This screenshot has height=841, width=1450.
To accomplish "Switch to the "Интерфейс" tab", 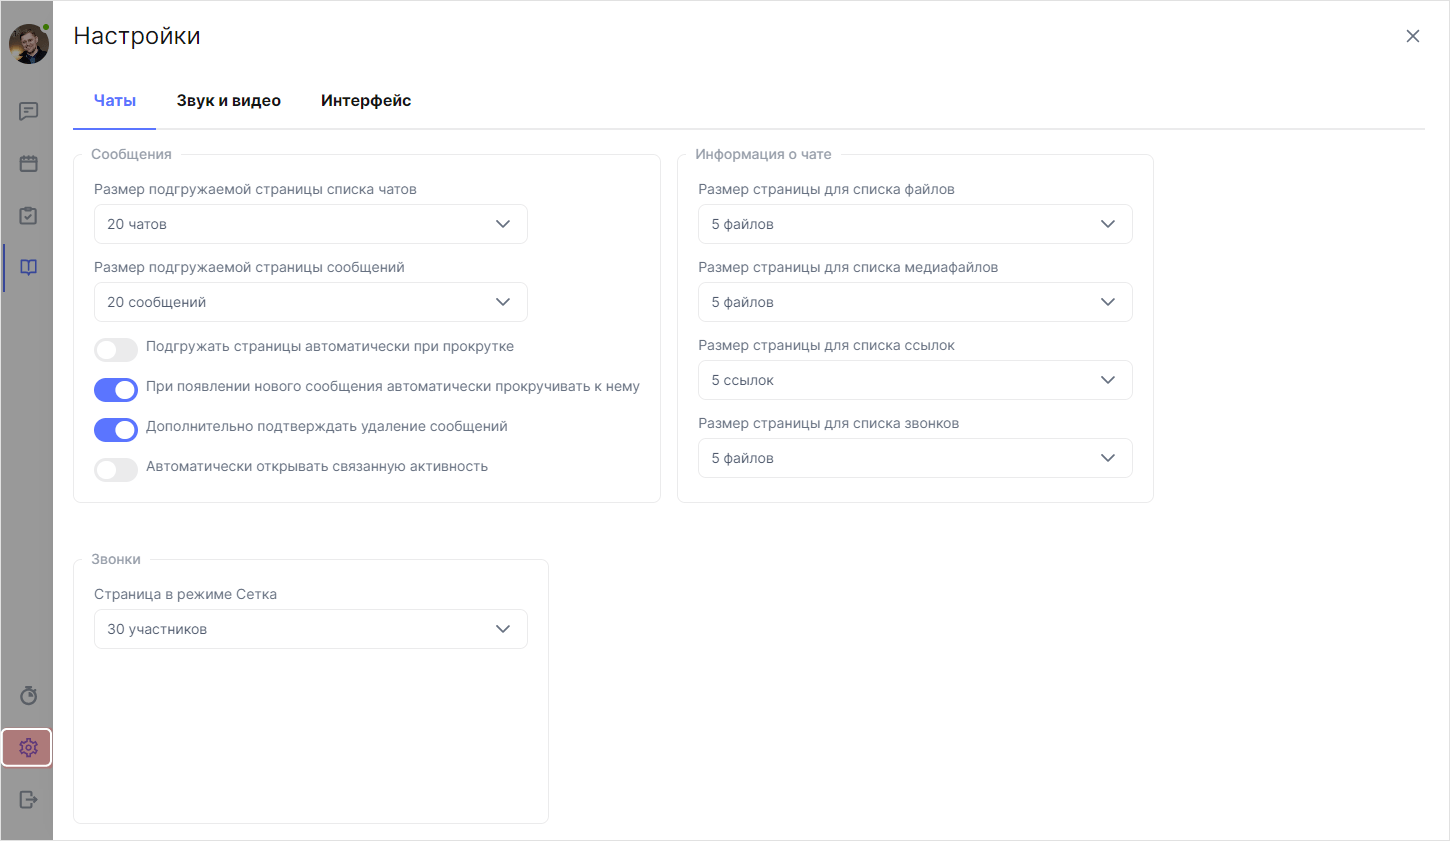I will pos(366,100).
